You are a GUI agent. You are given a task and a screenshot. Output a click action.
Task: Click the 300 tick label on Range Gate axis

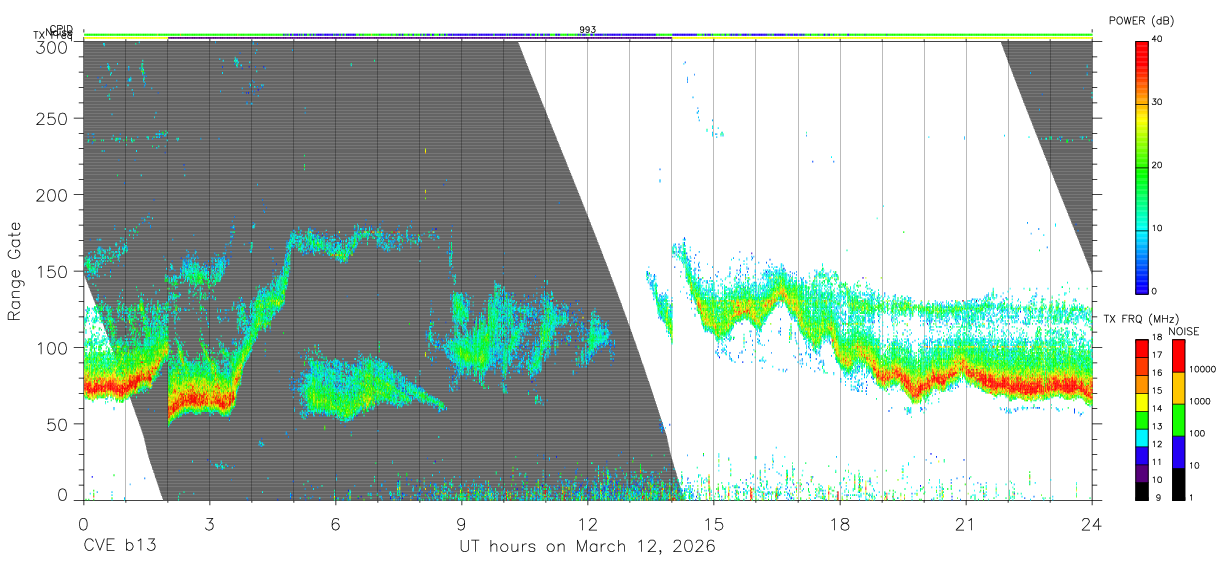54,48
